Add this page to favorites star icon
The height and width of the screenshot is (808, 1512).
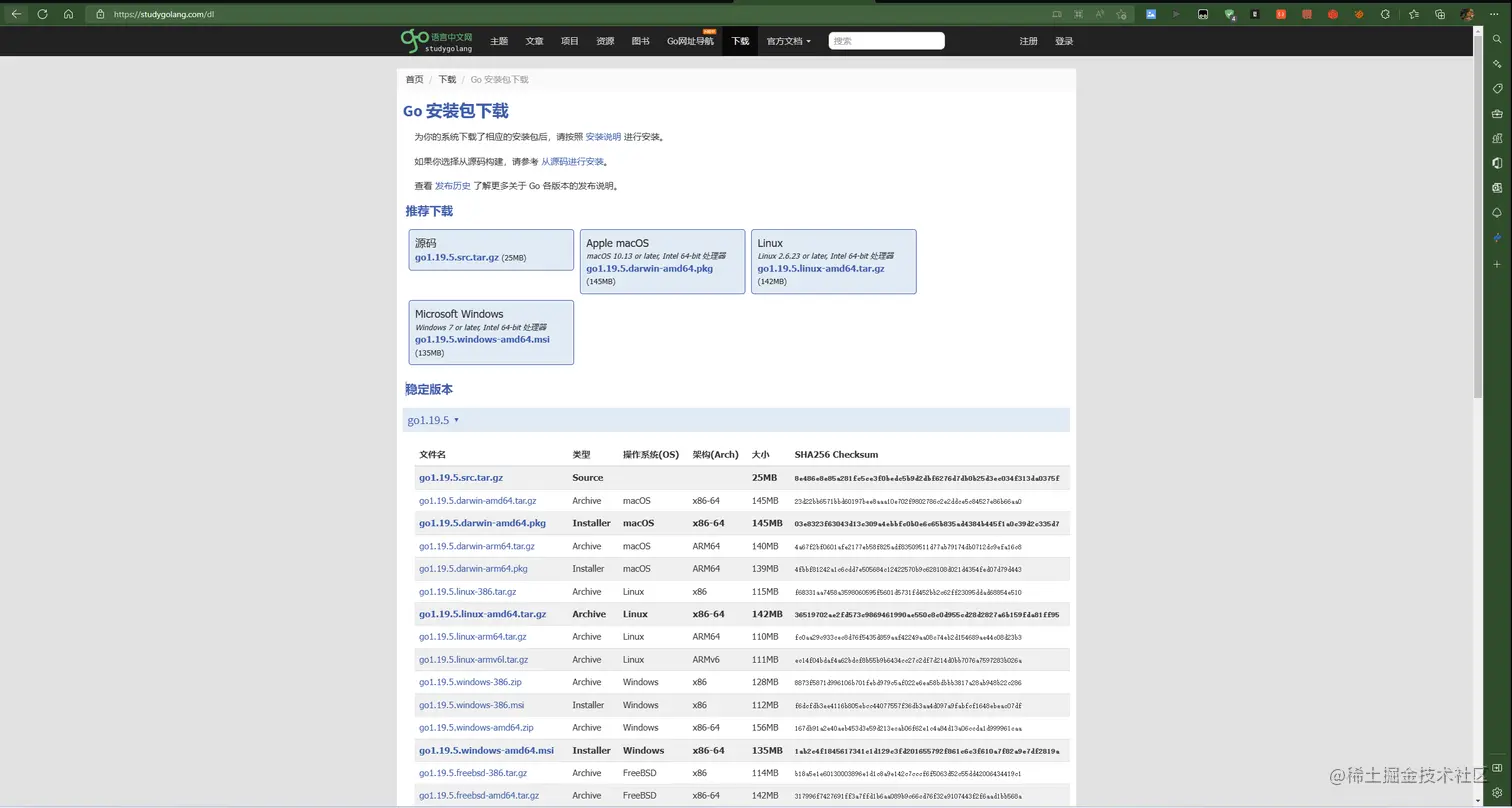[x=1122, y=14]
